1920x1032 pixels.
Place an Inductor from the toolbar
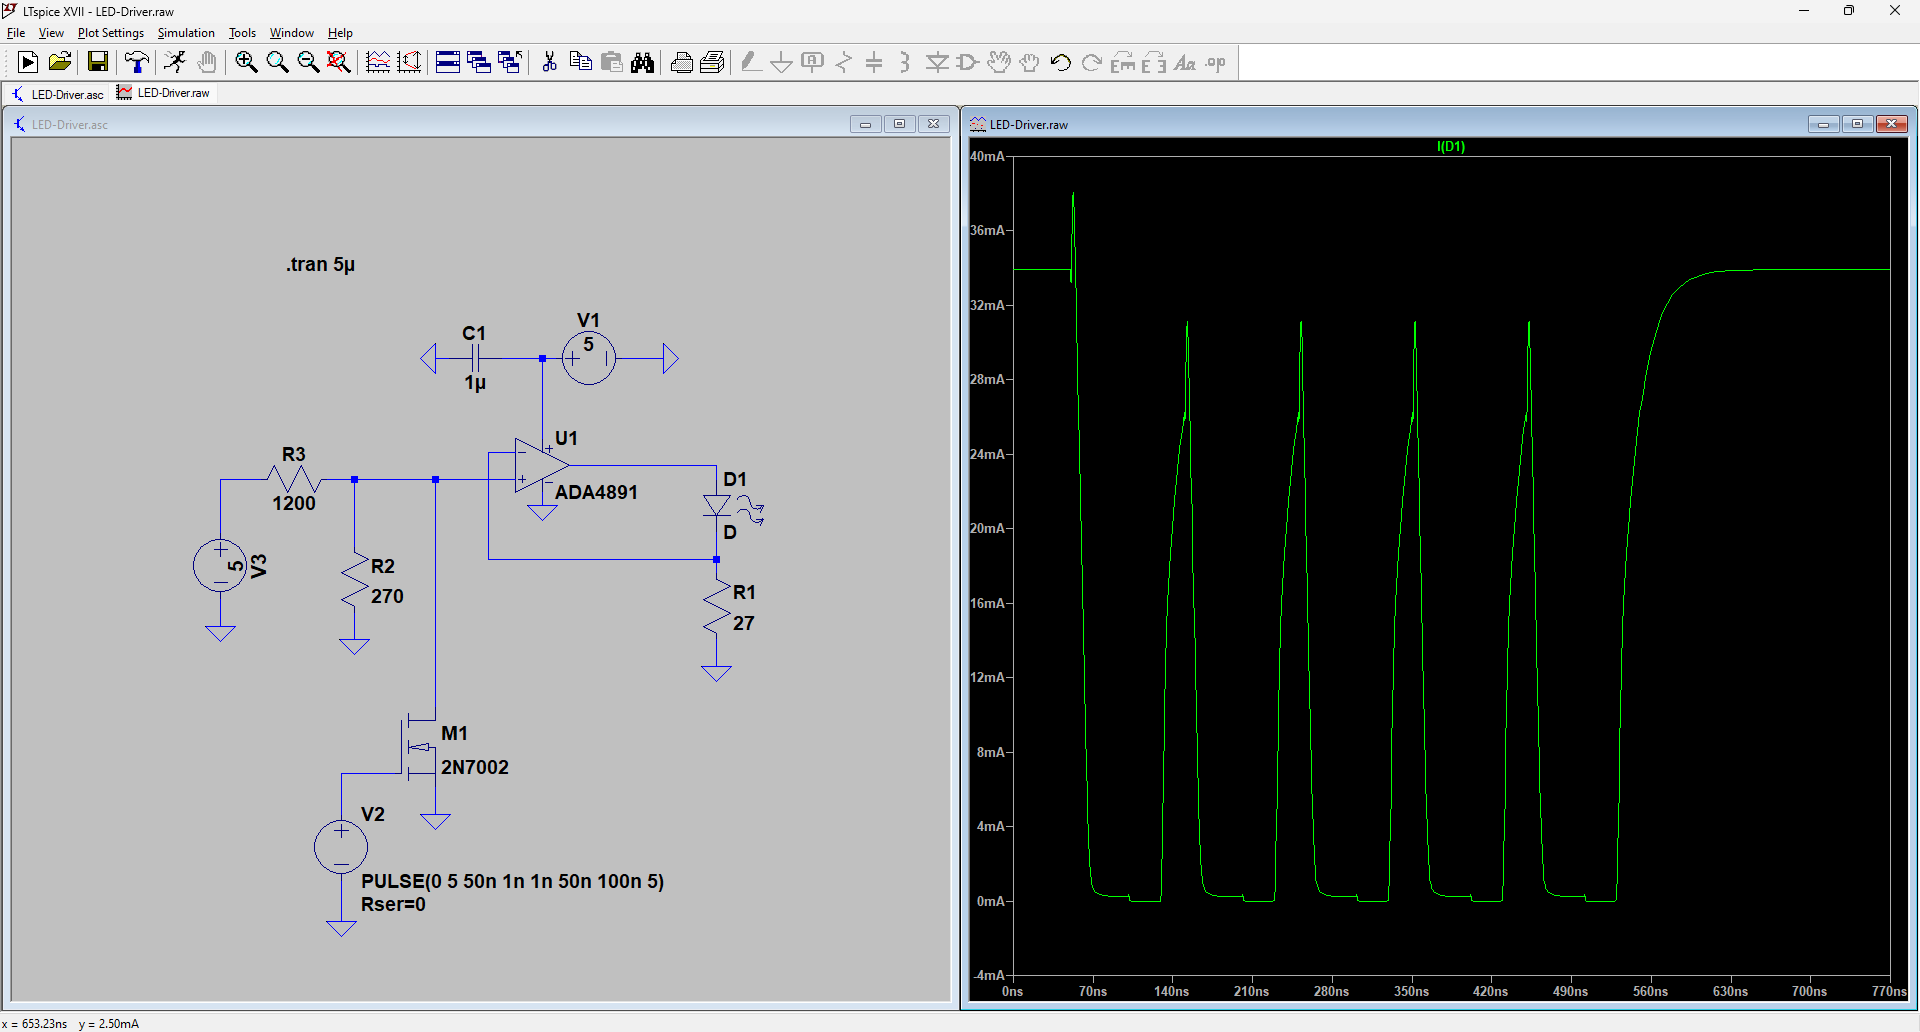click(x=905, y=62)
